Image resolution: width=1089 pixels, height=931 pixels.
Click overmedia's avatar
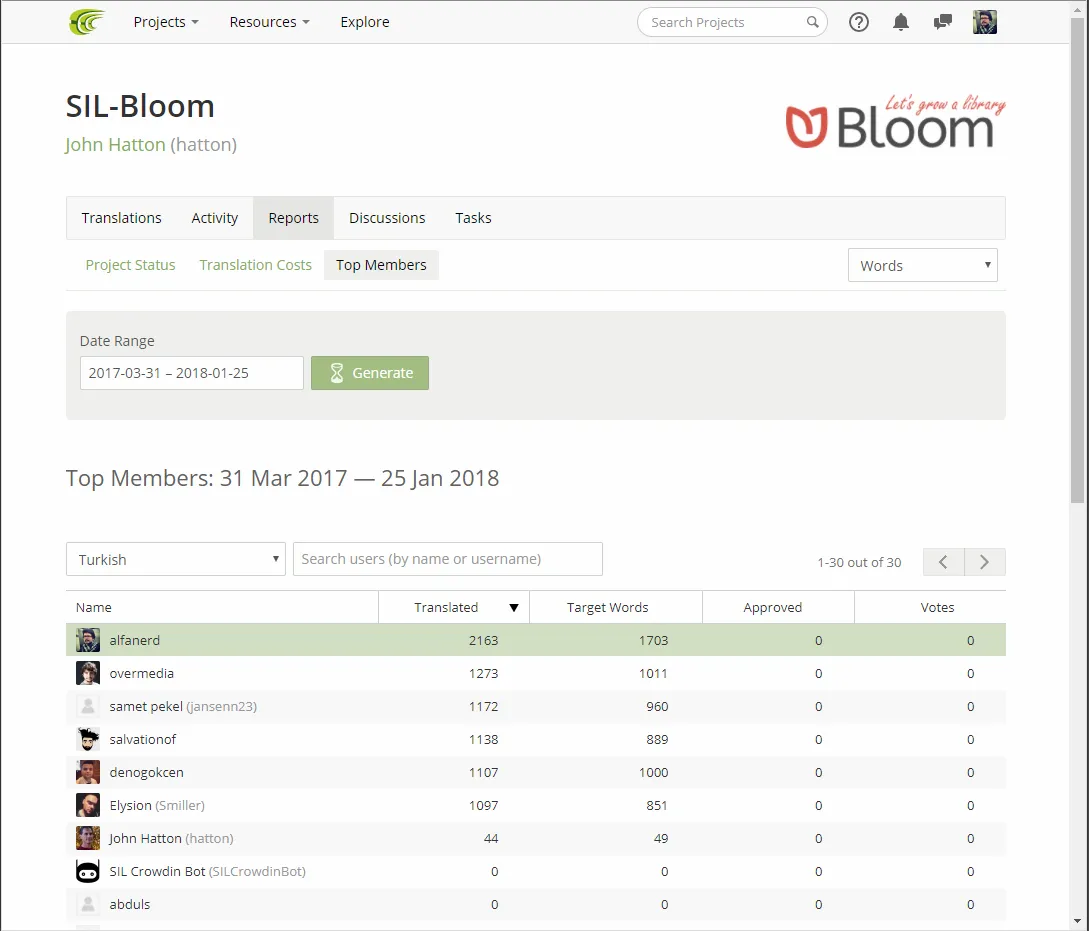(88, 673)
